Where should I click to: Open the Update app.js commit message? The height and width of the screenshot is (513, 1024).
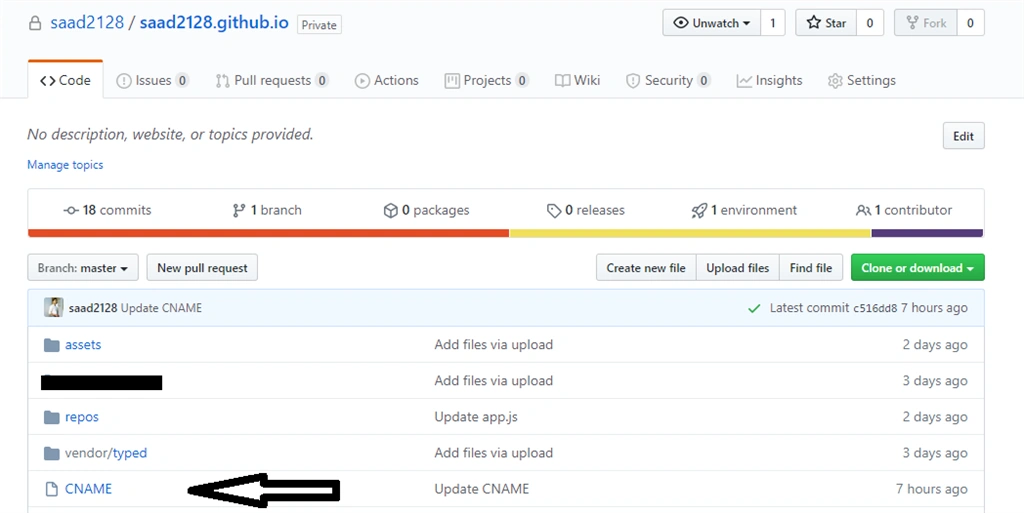[x=476, y=417]
